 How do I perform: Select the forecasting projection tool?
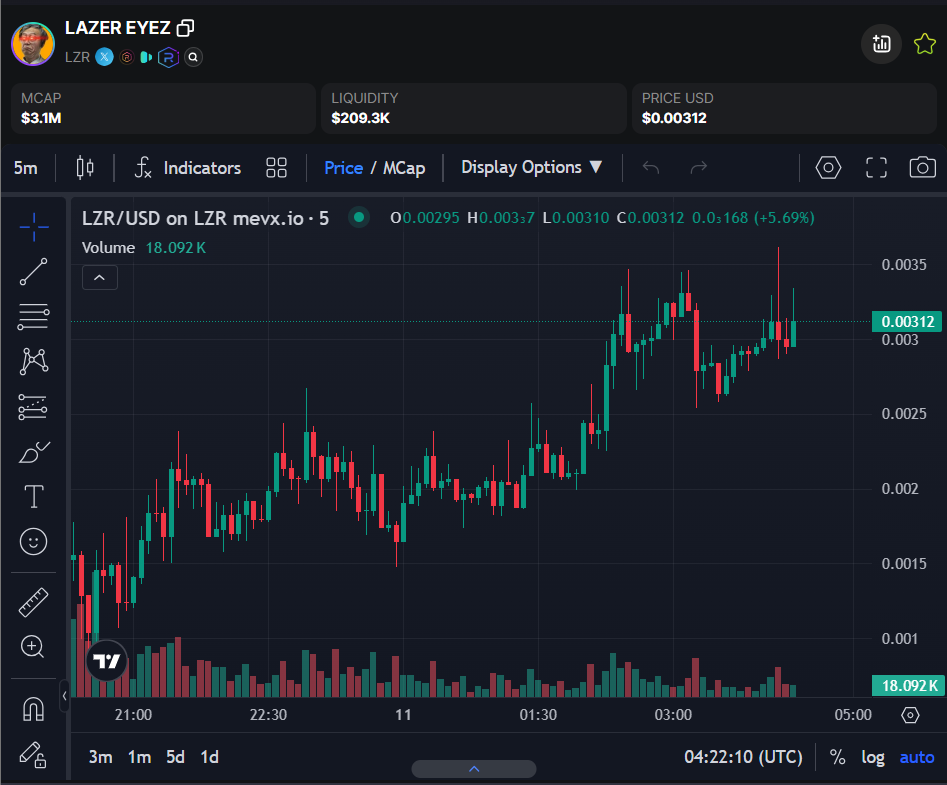click(x=34, y=406)
